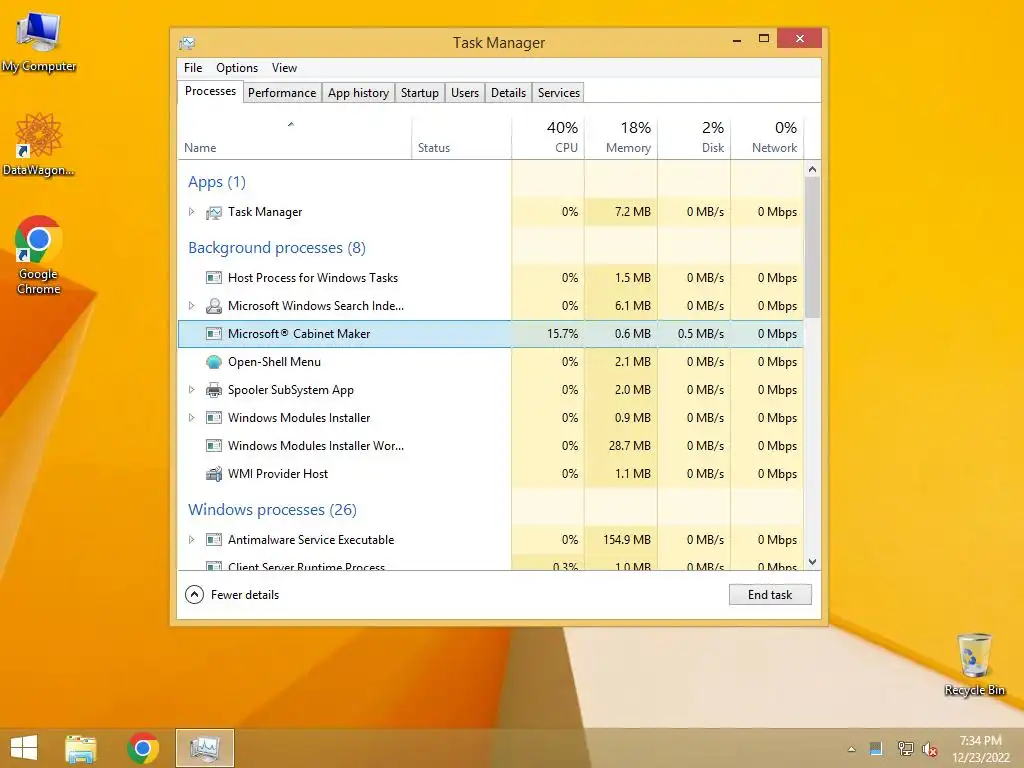Image resolution: width=1024 pixels, height=768 pixels.
Task: Sort processes by Disk column
Action: pyautogui.click(x=694, y=138)
